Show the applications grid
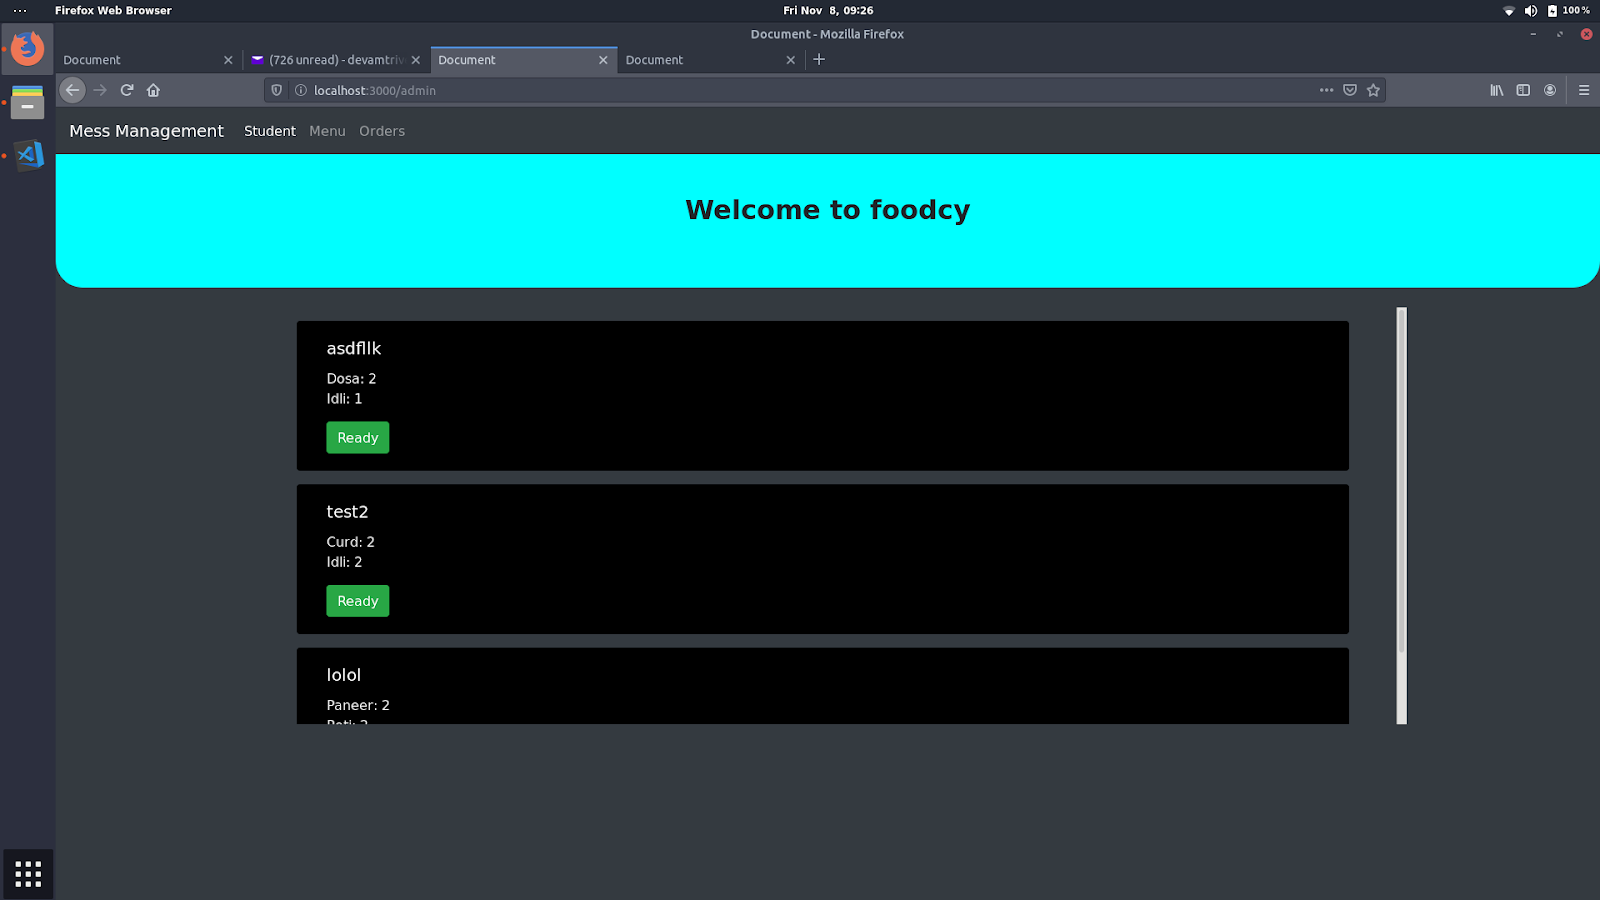This screenshot has width=1600, height=900. tap(28, 874)
